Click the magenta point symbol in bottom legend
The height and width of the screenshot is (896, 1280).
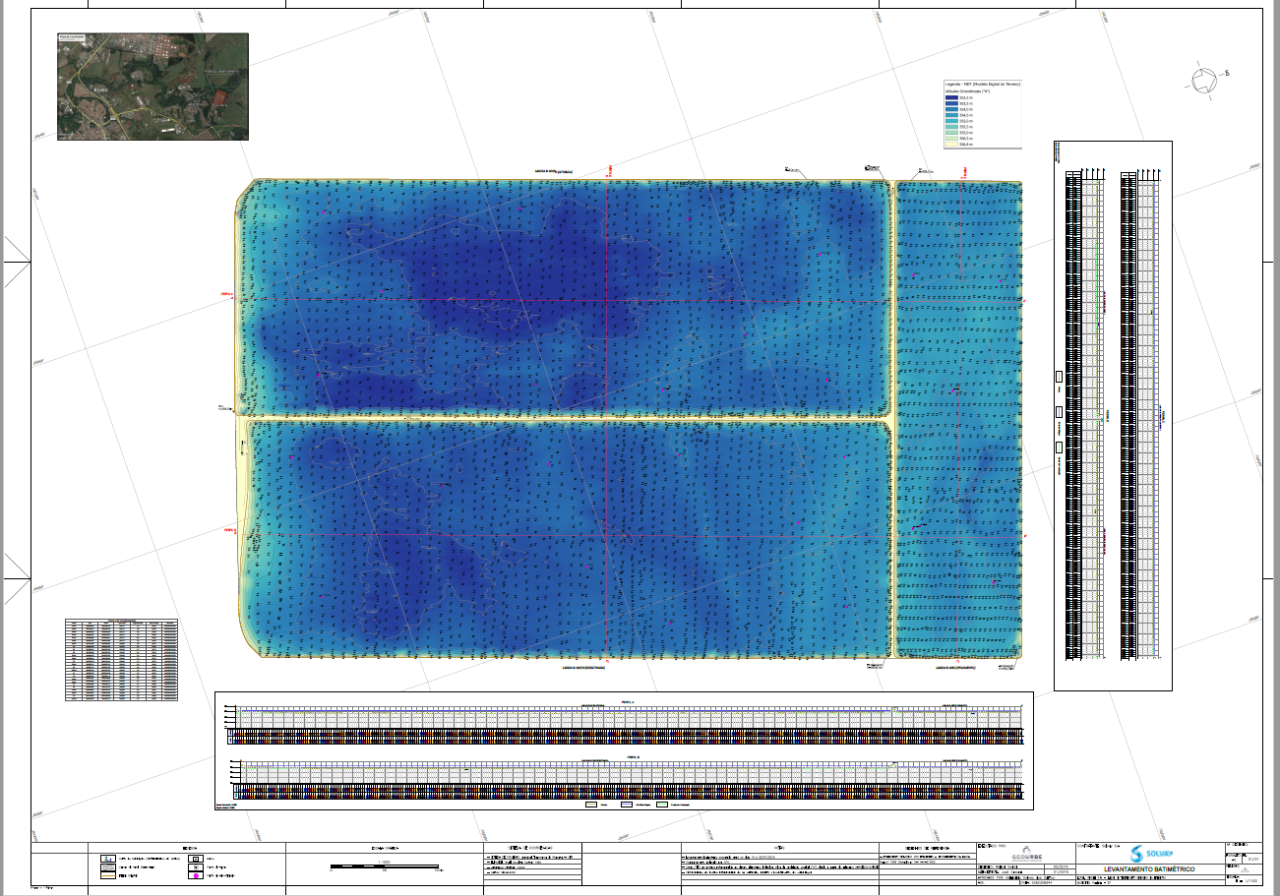pyautogui.click(x=197, y=876)
